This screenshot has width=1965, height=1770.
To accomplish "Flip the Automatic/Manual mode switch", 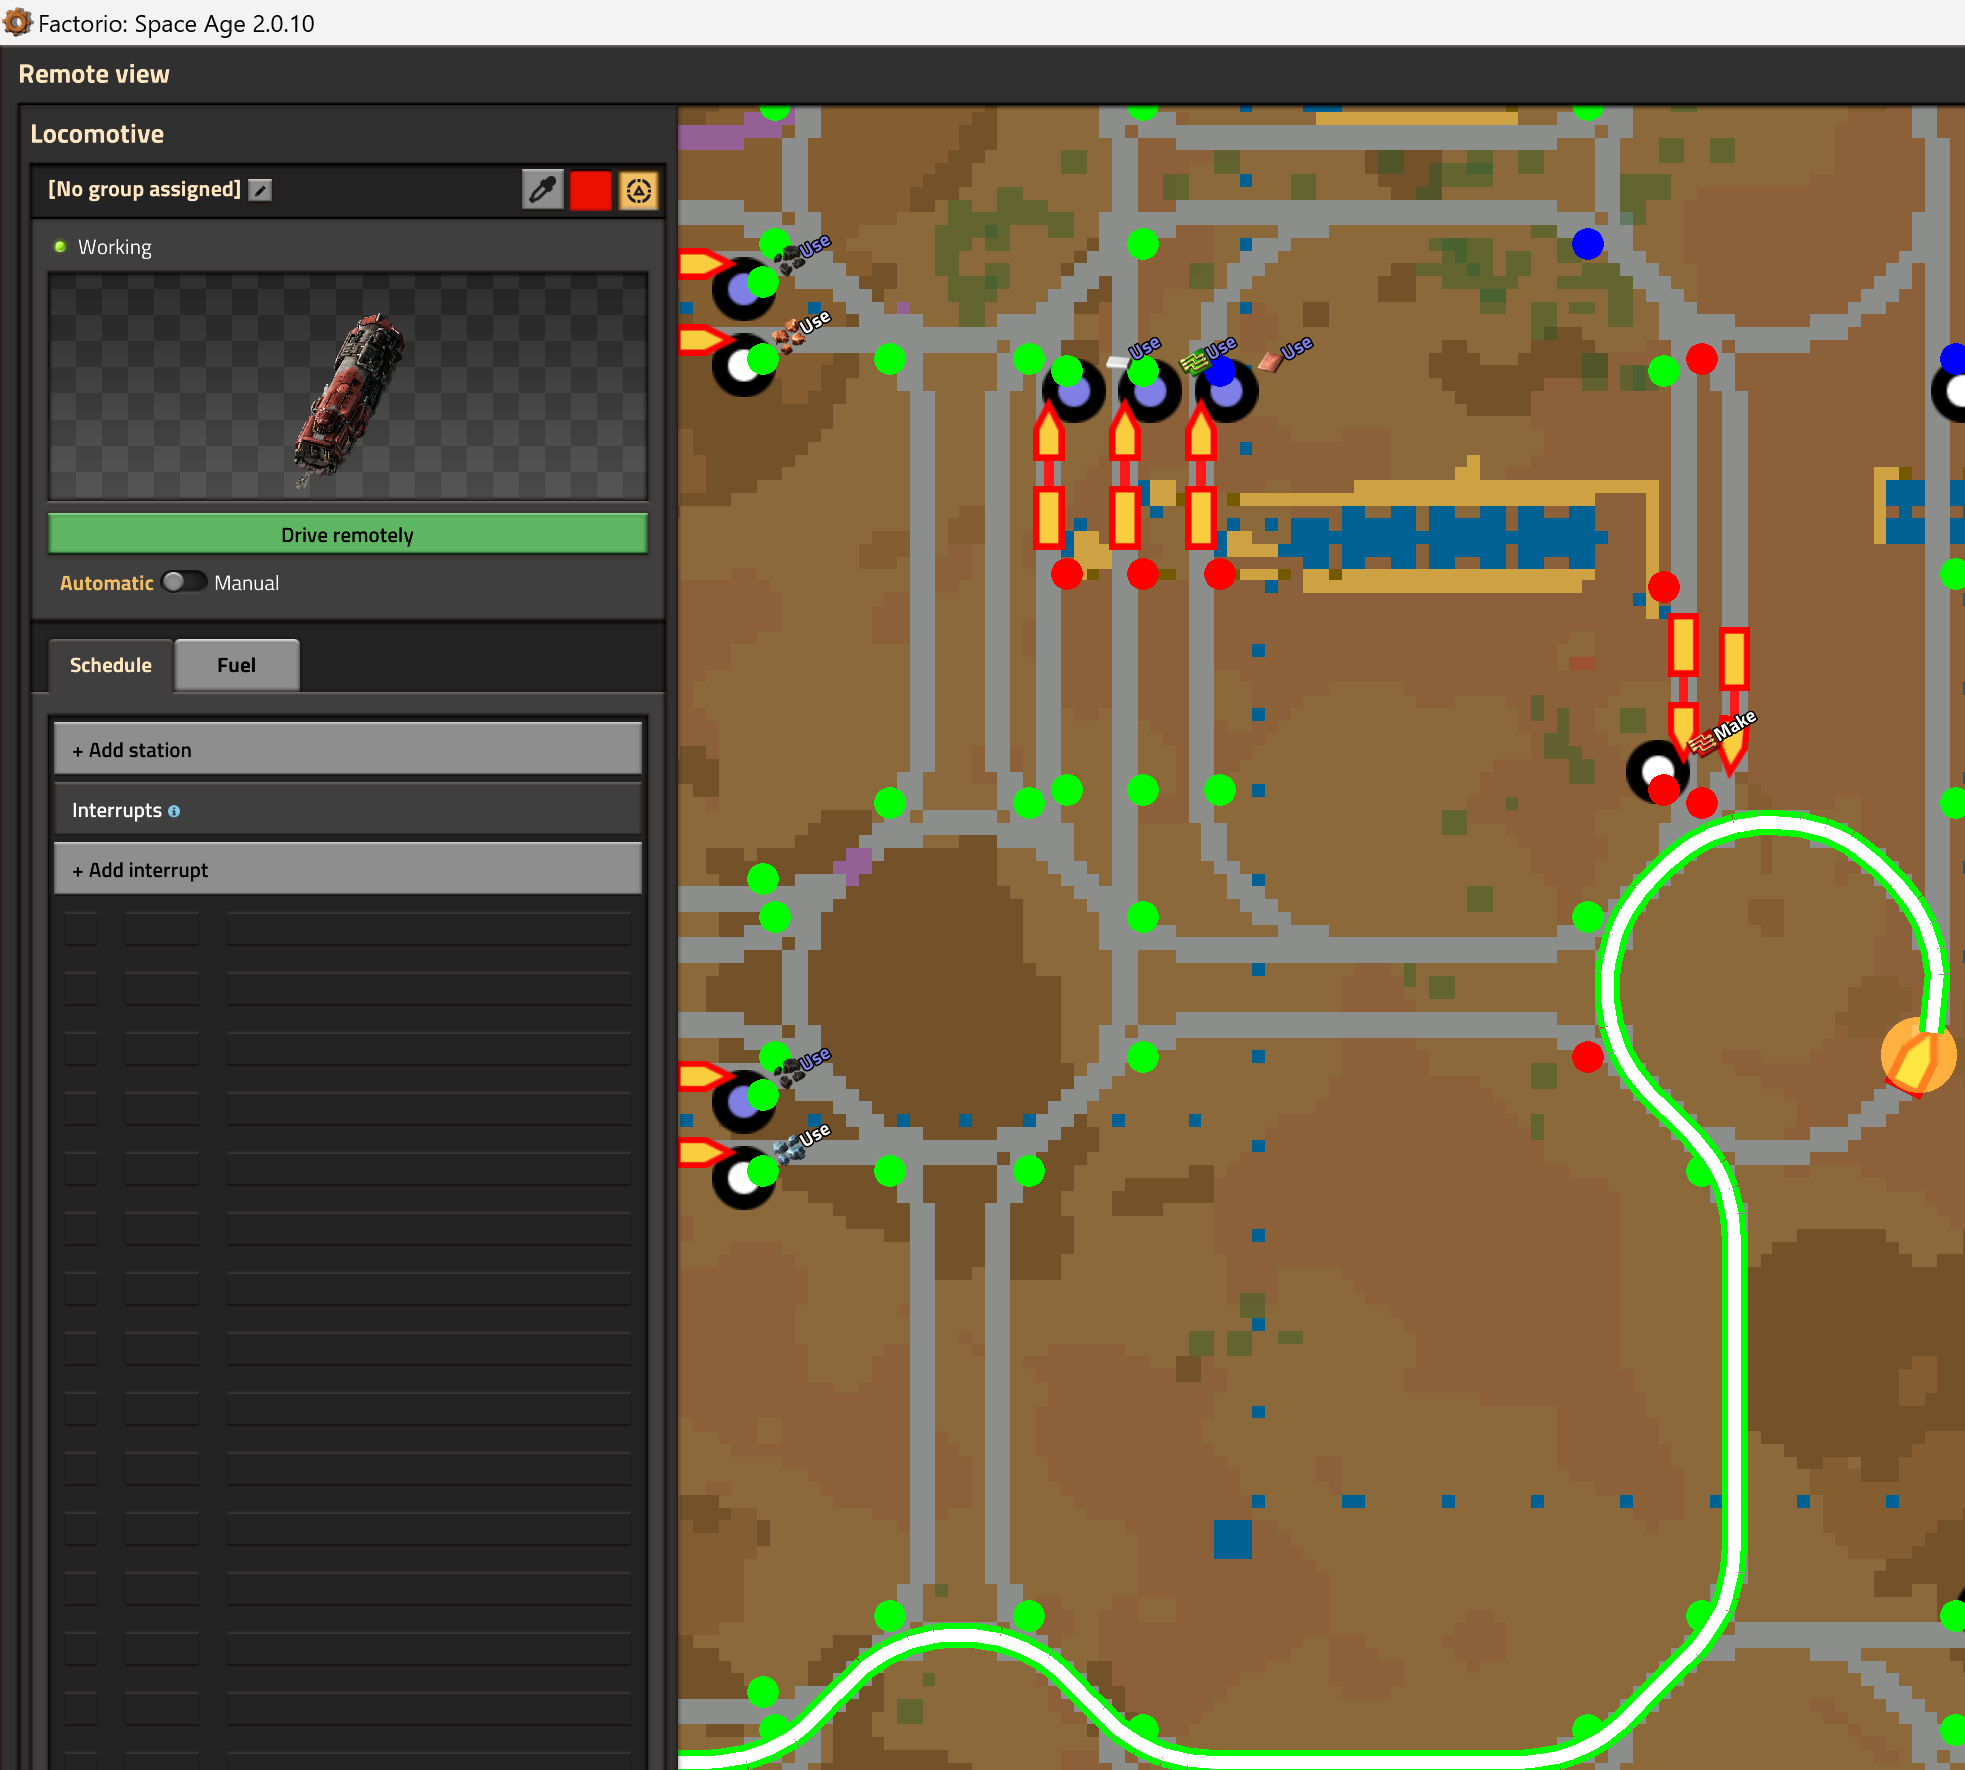I will (x=184, y=582).
